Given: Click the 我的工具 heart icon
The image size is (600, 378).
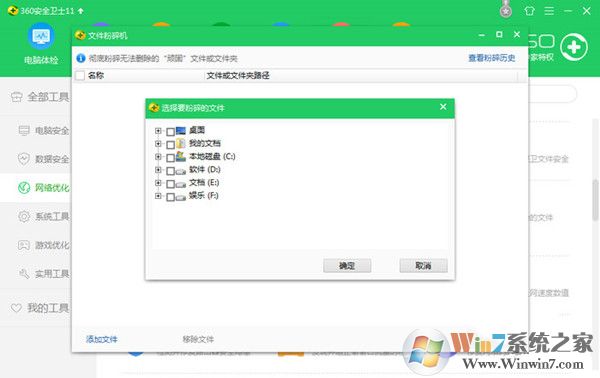Looking at the screenshot, I should pos(16,308).
